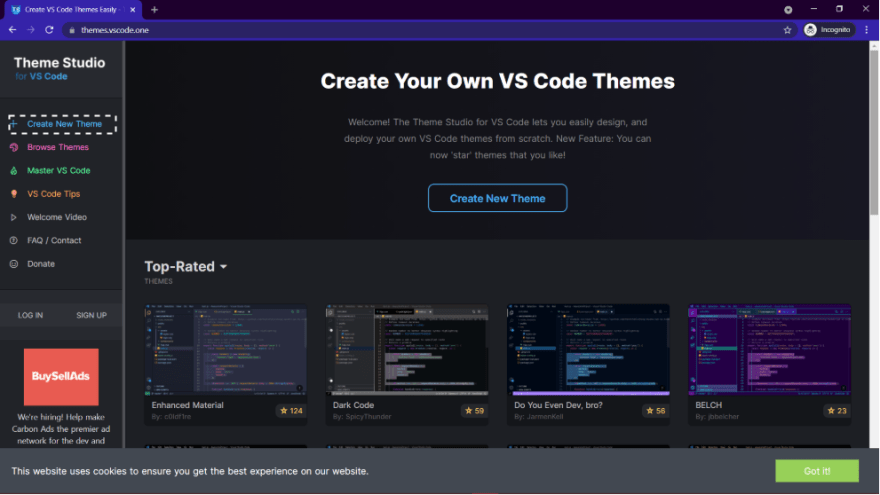
Task: Accept cookies with Got it! button
Action: point(817,471)
